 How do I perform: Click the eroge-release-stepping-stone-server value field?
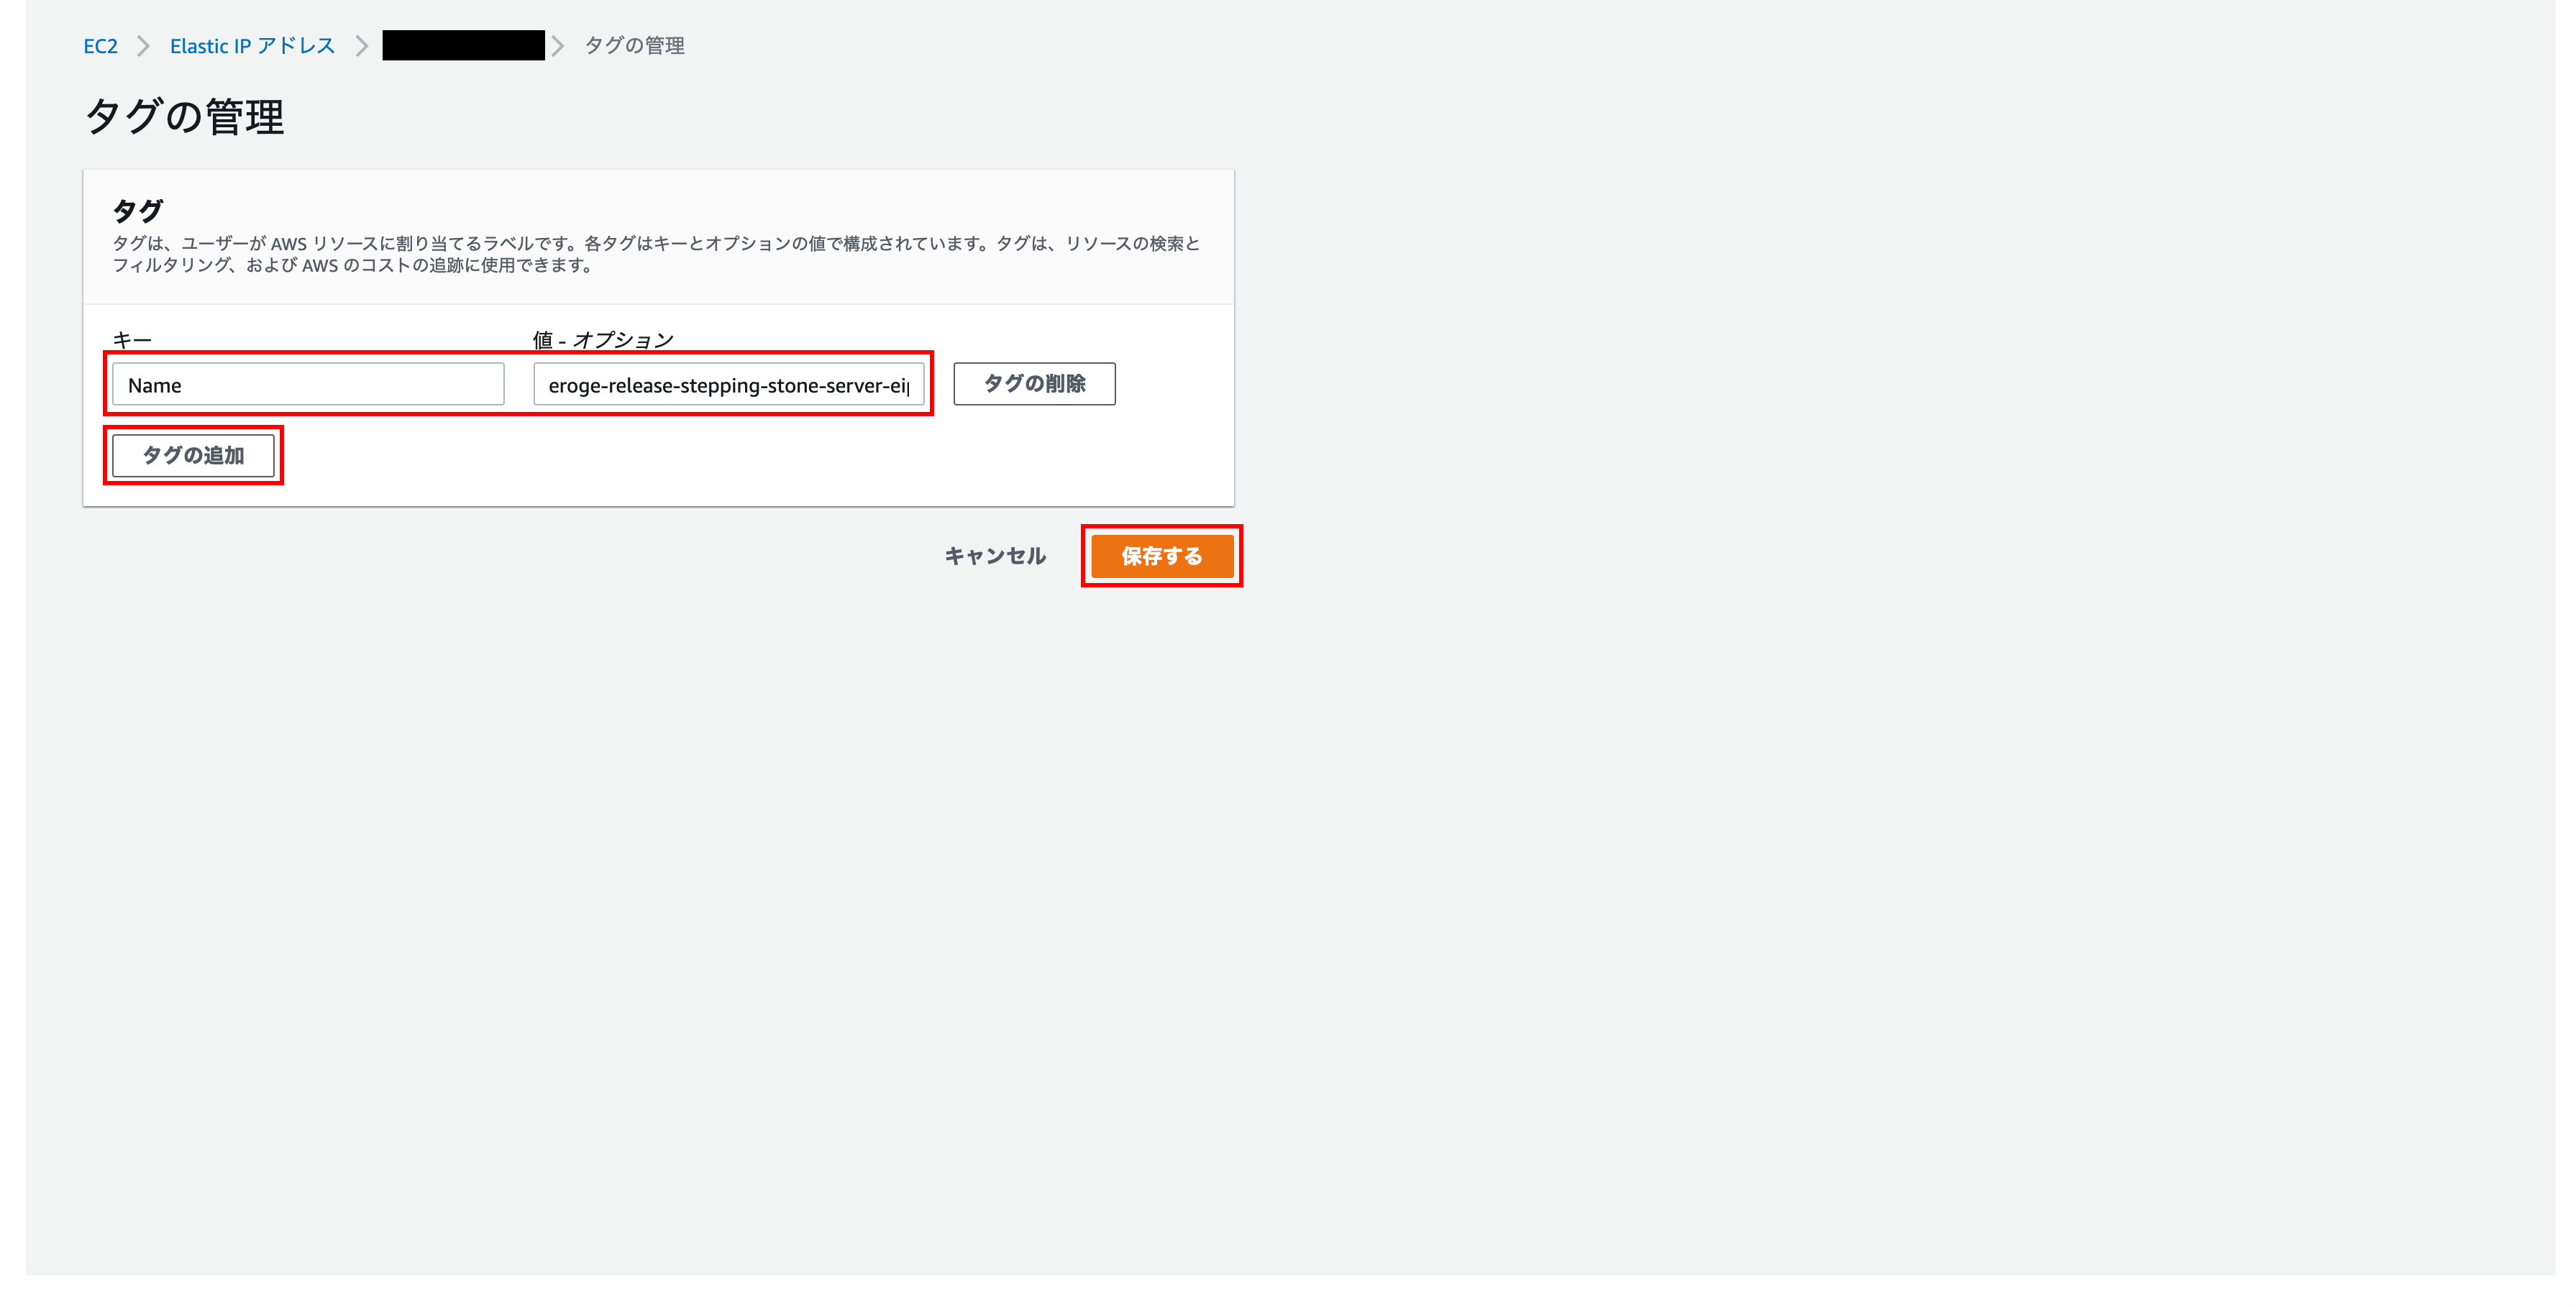(x=728, y=385)
